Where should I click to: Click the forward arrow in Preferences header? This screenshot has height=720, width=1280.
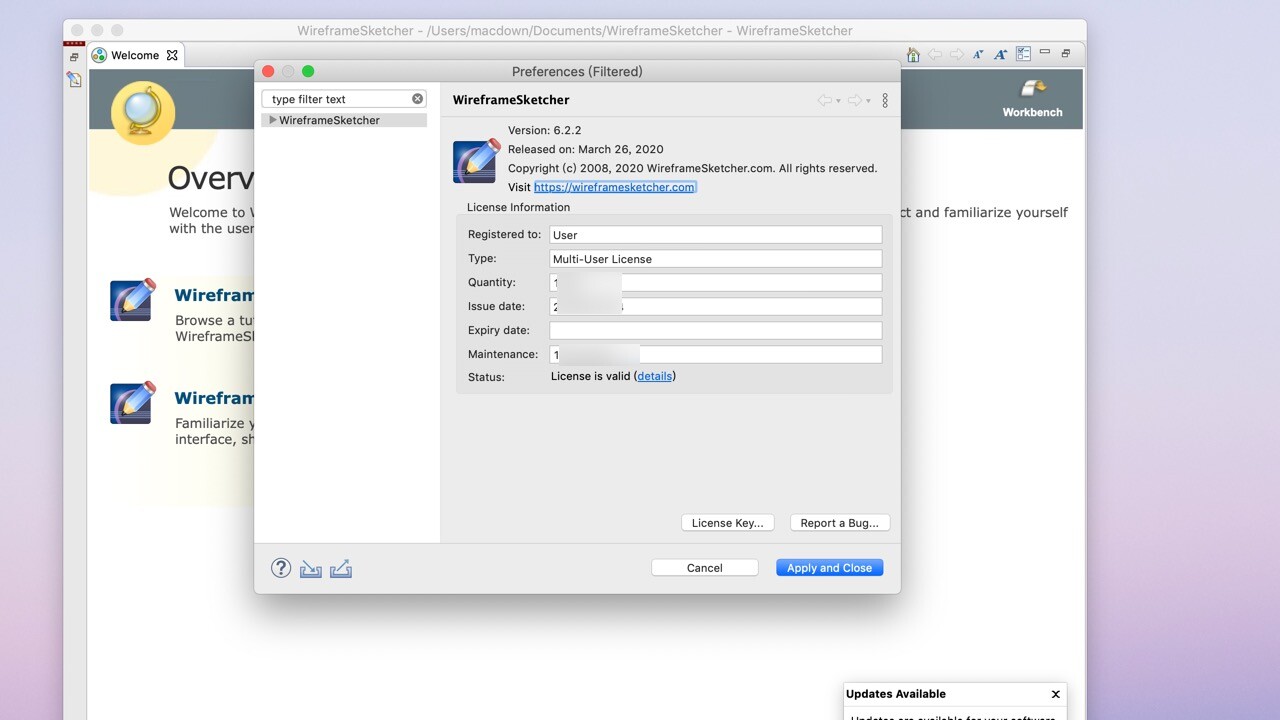pyautogui.click(x=854, y=100)
